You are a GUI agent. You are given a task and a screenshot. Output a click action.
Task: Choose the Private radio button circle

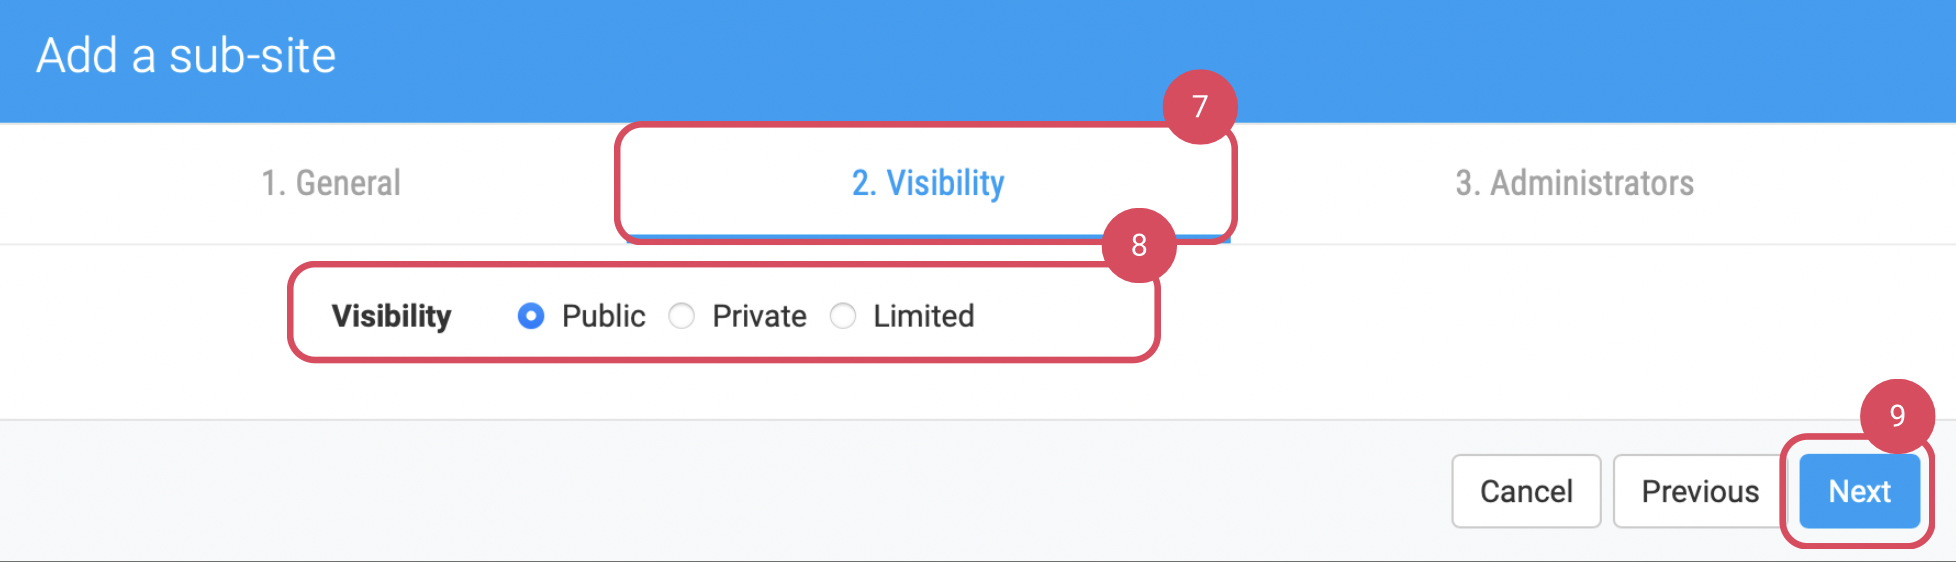pyautogui.click(x=682, y=316)
